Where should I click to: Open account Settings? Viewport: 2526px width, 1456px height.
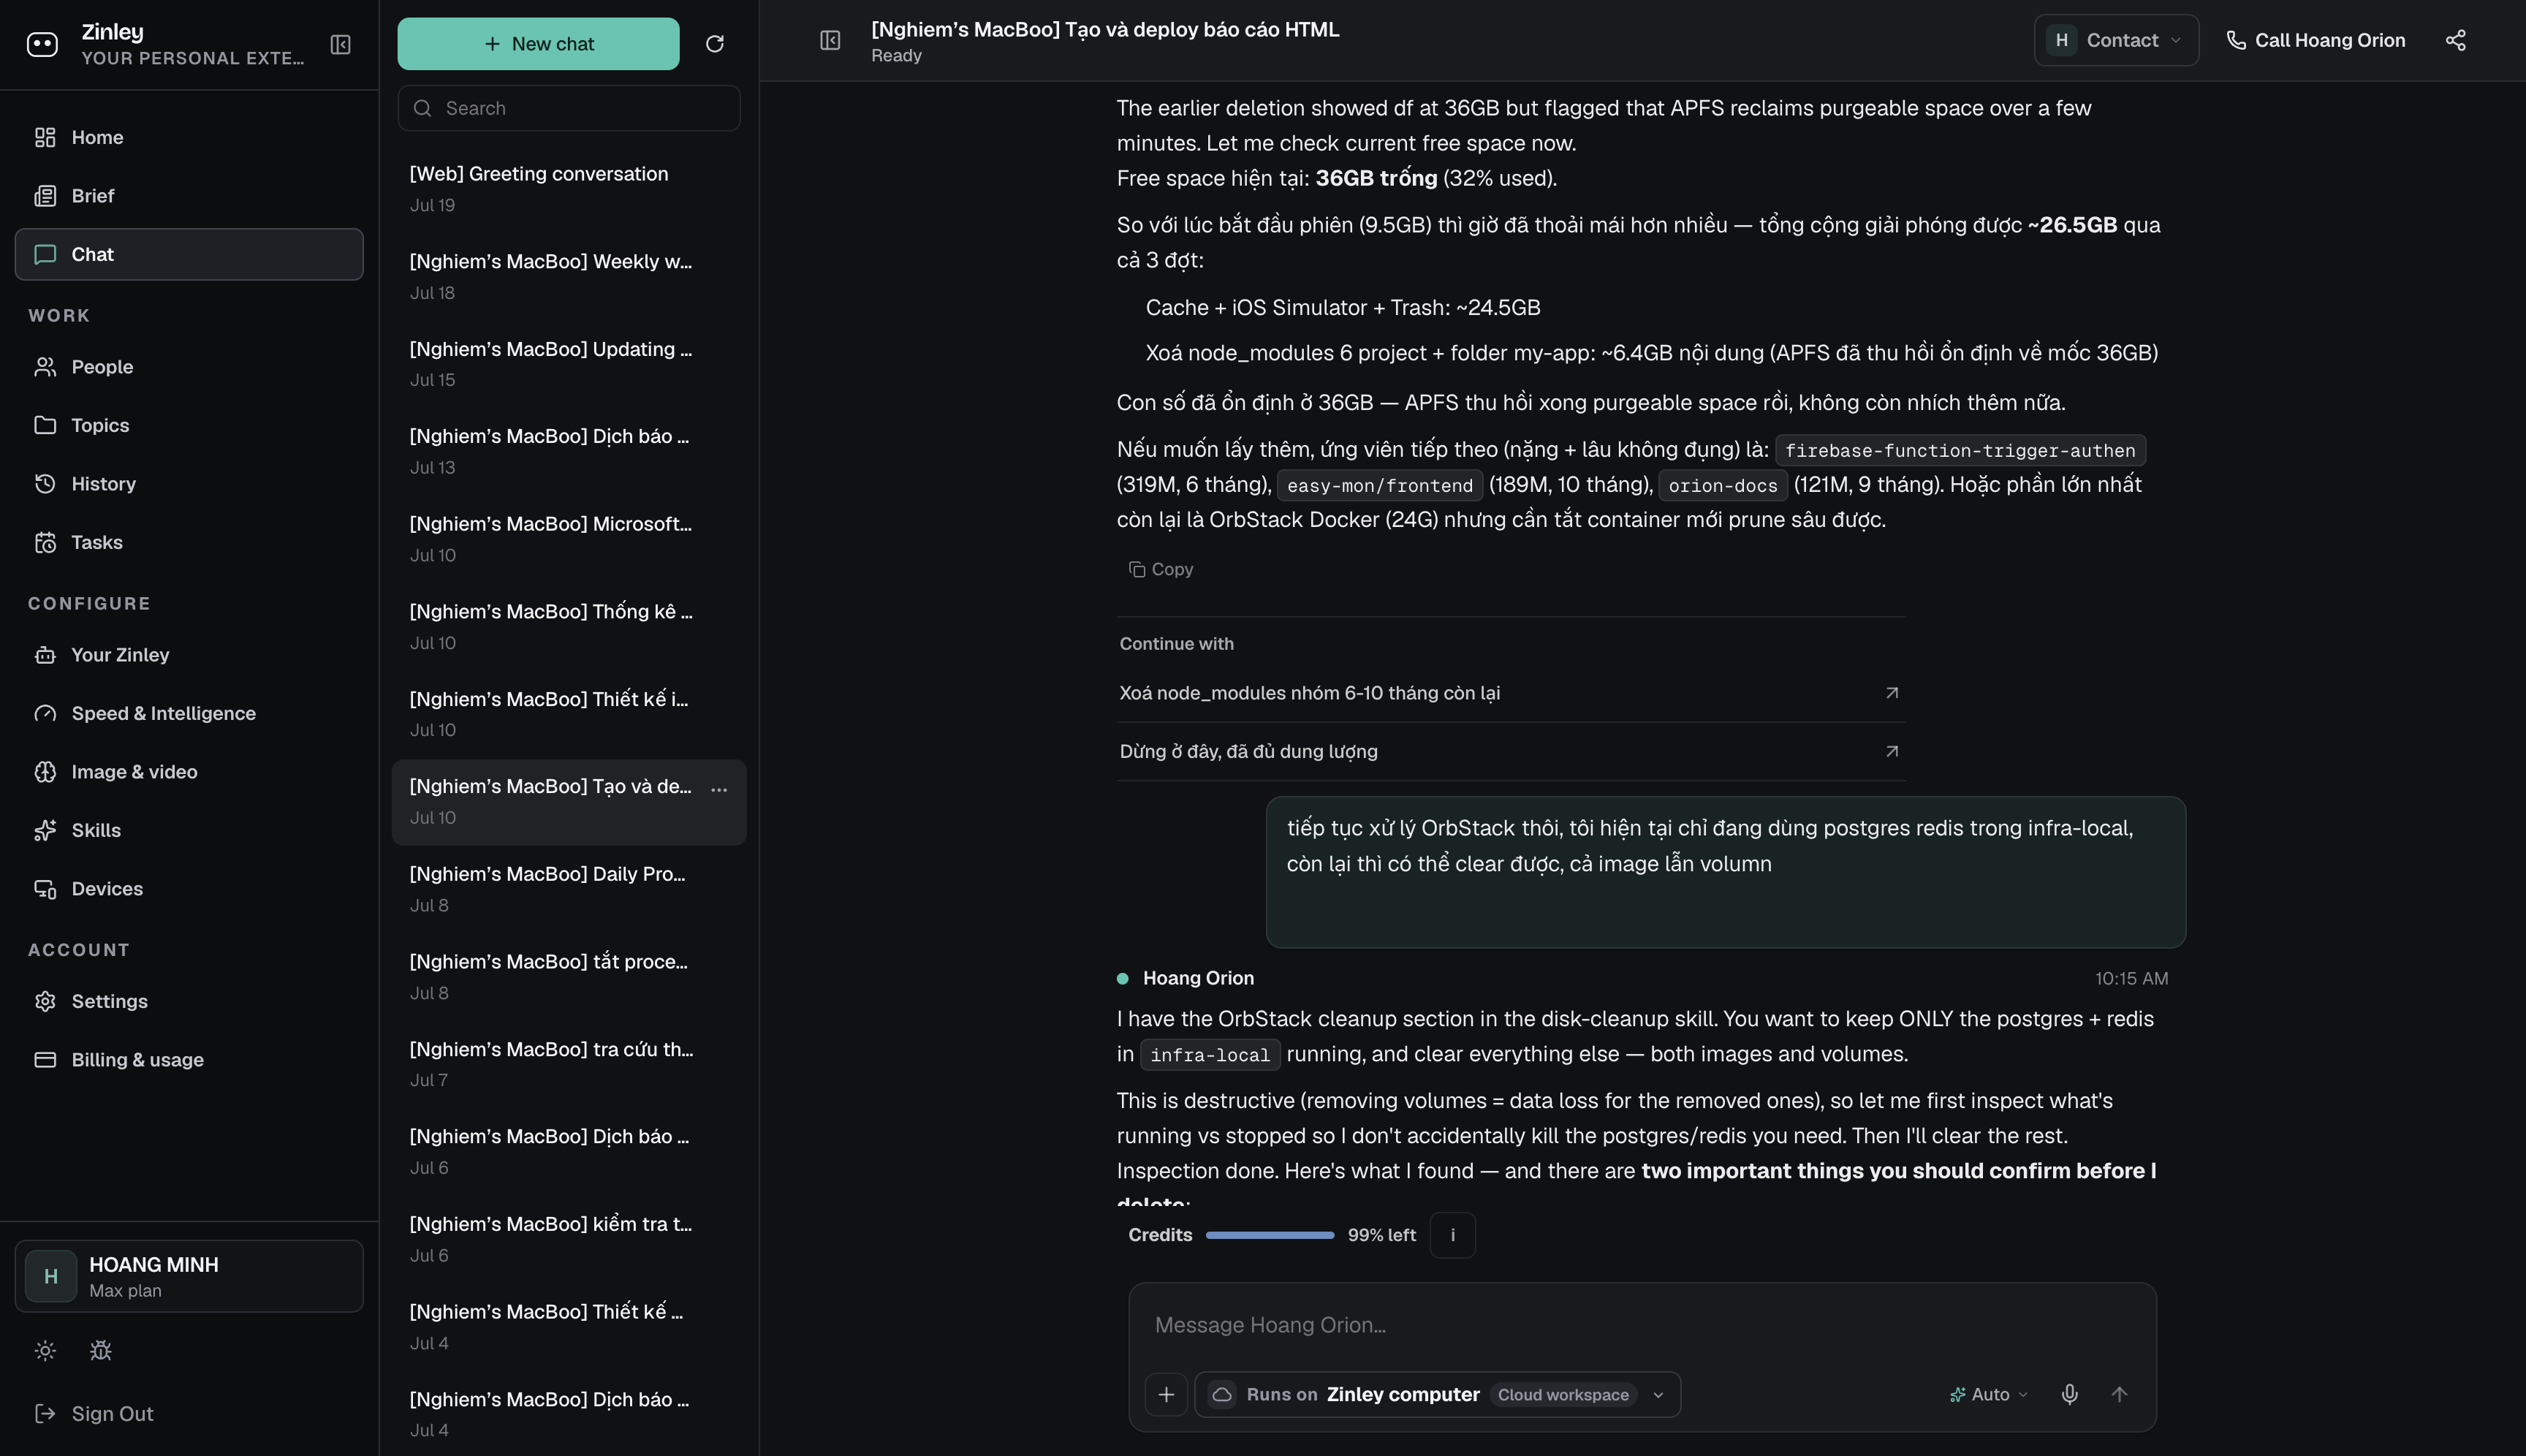click(x=189, y=1001)
